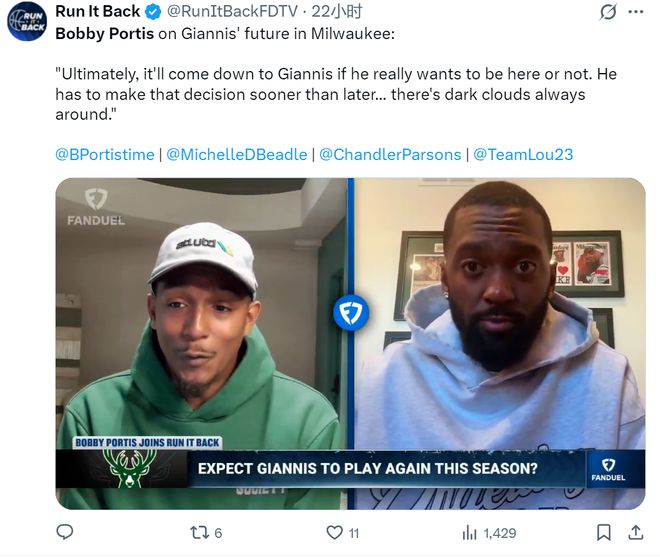660x559 pixels.
Task: Click the reply comment icon
Action: 64,533
